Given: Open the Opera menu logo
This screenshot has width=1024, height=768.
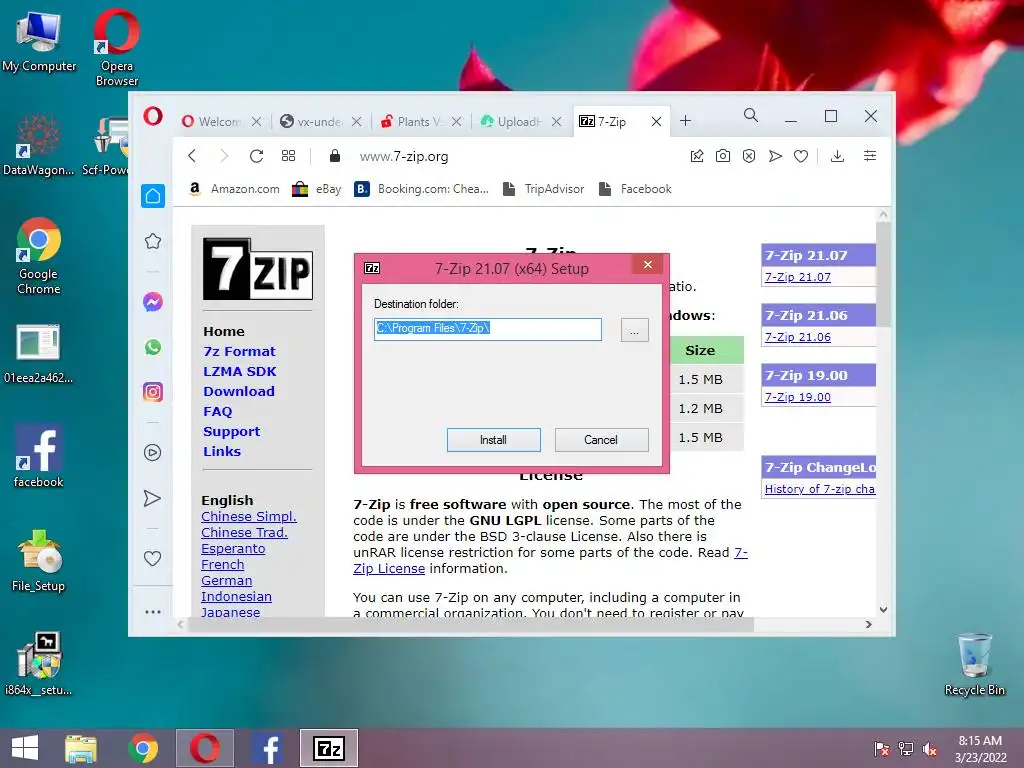Looking at the screenshot, I should (153, 117).
